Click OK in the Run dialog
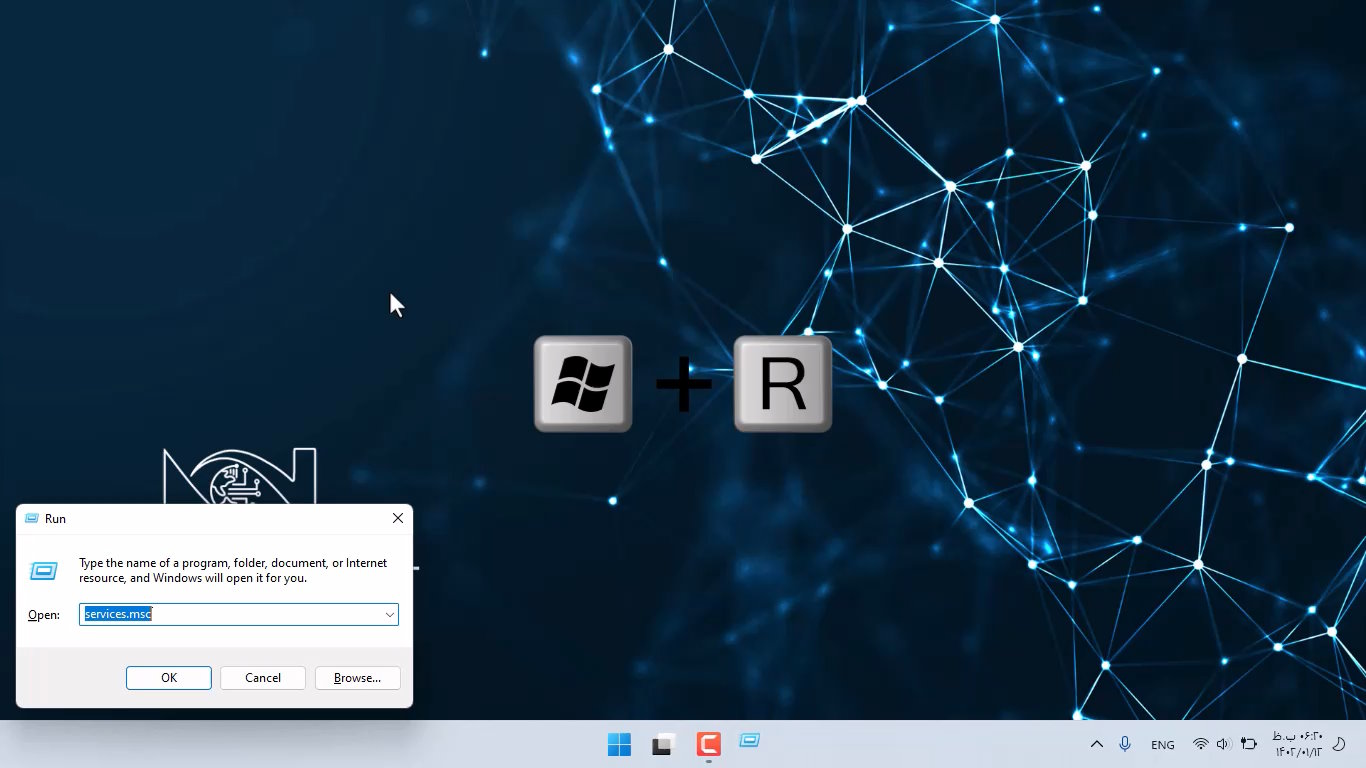This screenshot has width=1366, height=768. [x=169, y=678]
